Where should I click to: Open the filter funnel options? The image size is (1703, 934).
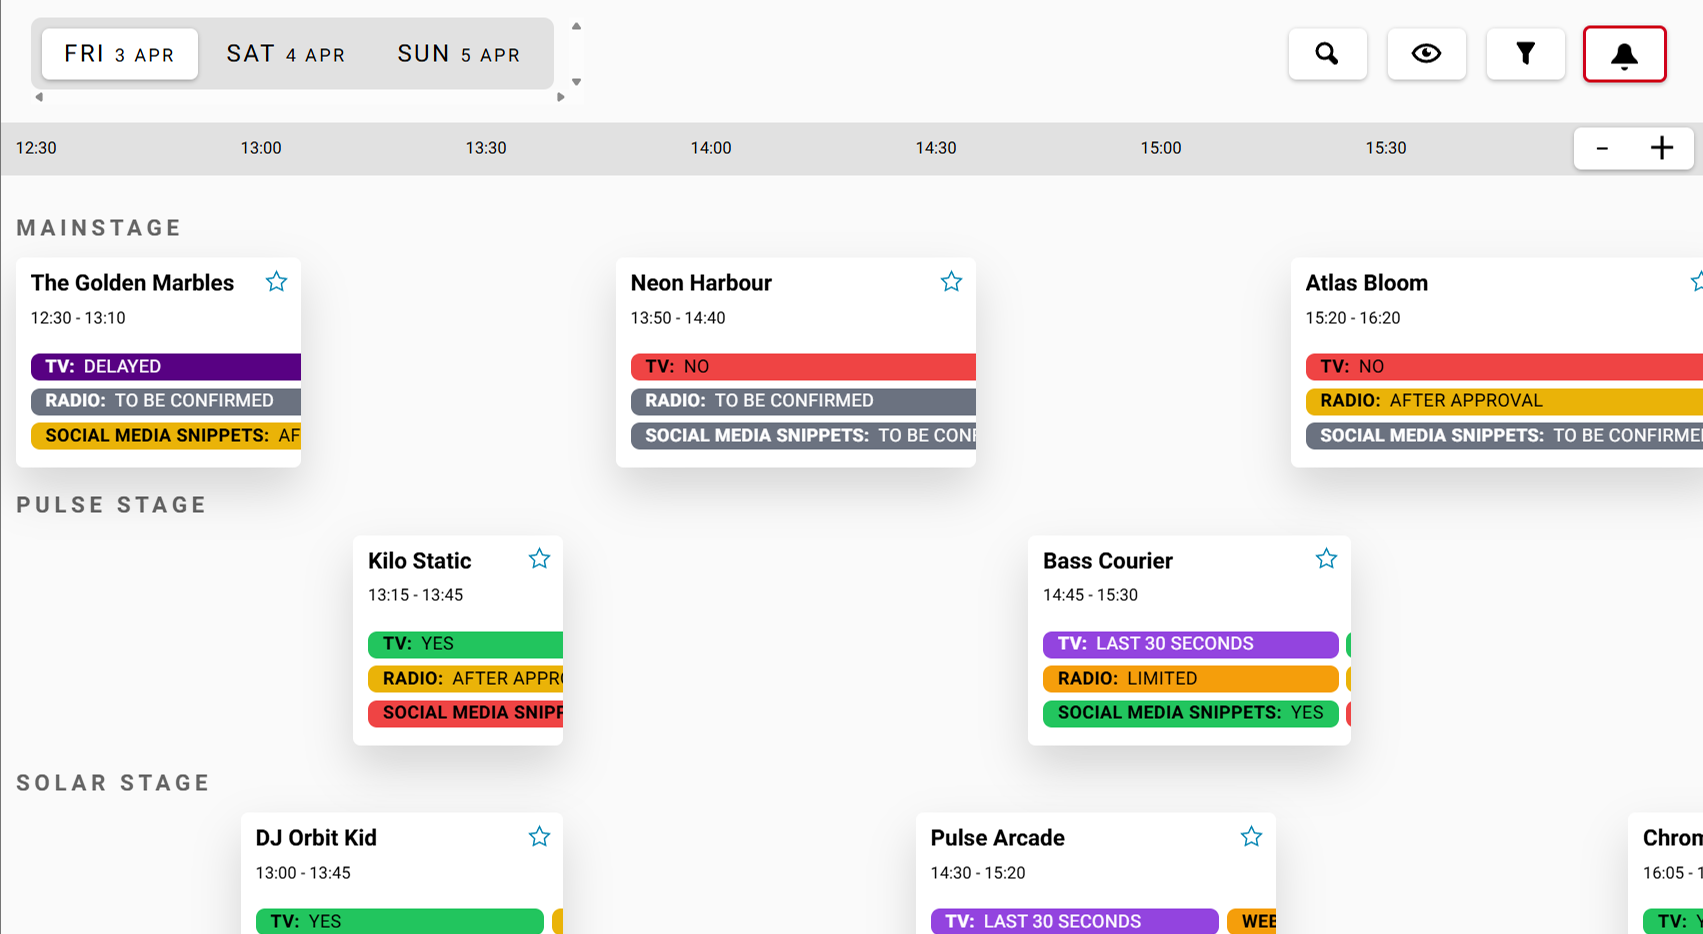1525,54
